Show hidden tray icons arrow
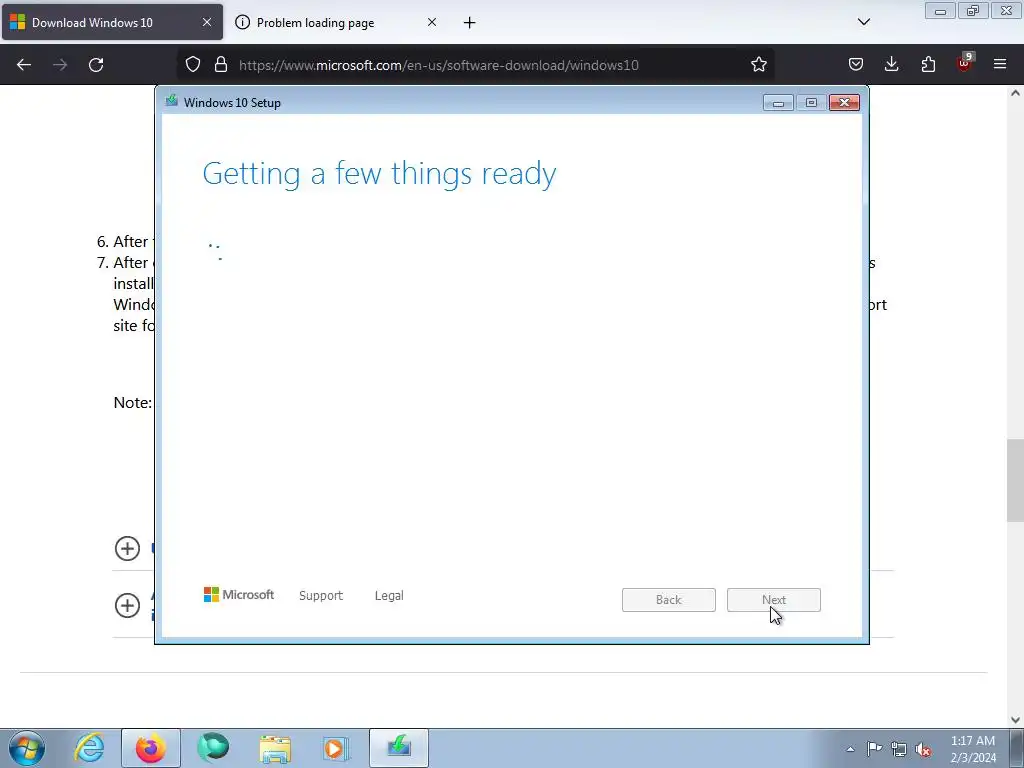This screenshot has width=1024, height=768. coord(850,749)
